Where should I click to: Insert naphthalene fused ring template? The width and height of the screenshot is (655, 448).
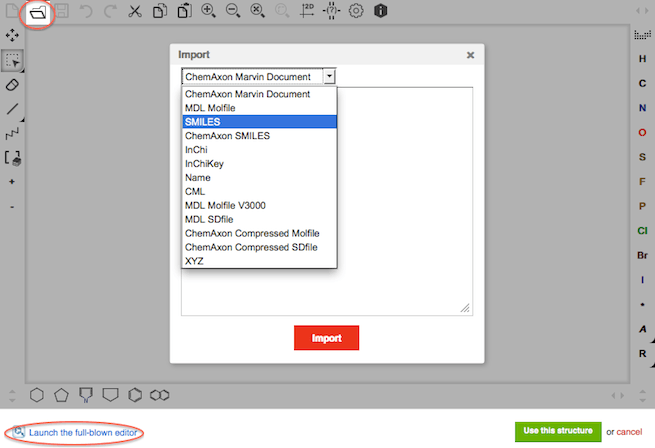click(160, 395)
